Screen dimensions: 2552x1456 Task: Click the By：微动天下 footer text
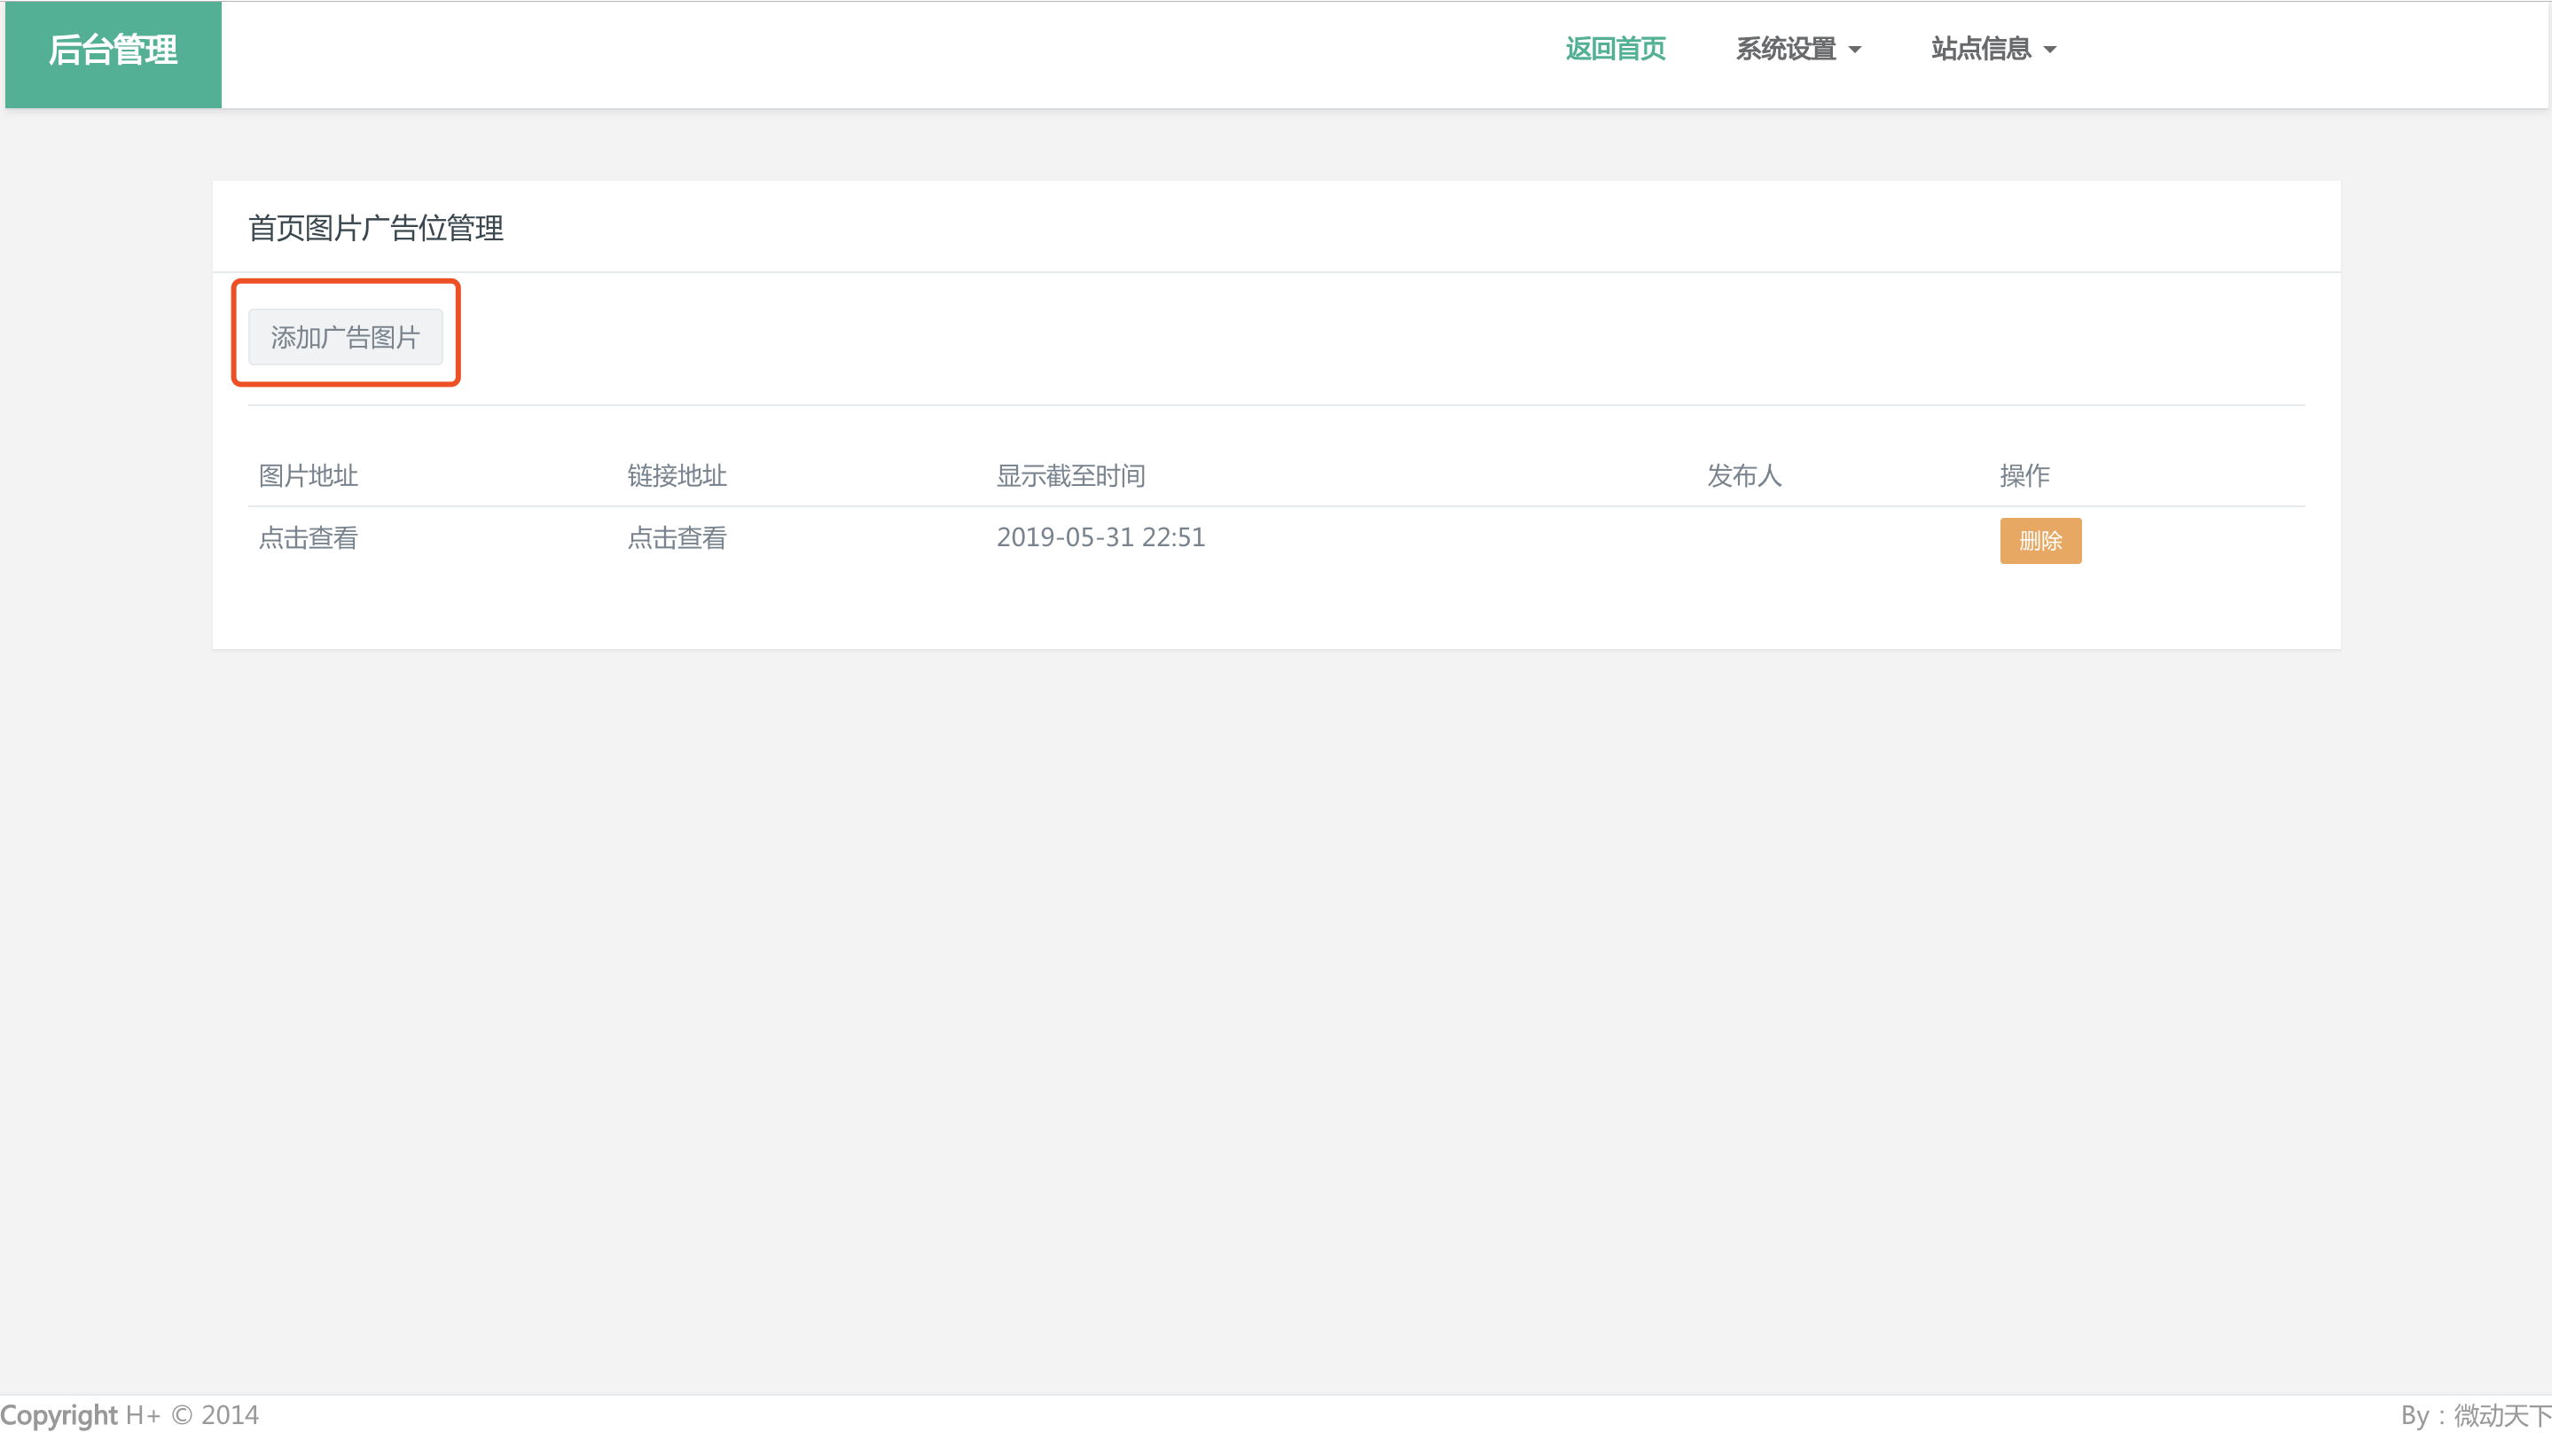2476,1415
